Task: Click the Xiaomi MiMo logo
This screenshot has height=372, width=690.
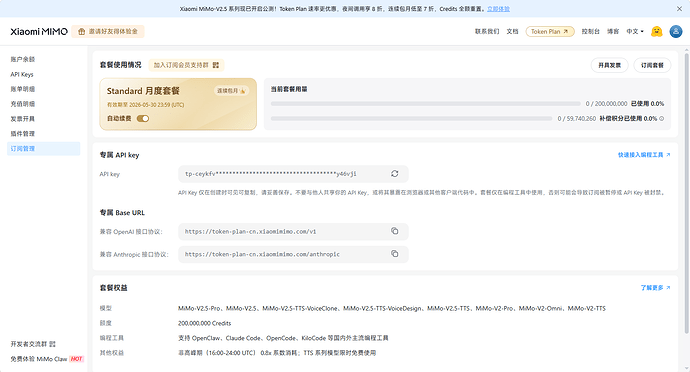Action: [x=39, y=32]
